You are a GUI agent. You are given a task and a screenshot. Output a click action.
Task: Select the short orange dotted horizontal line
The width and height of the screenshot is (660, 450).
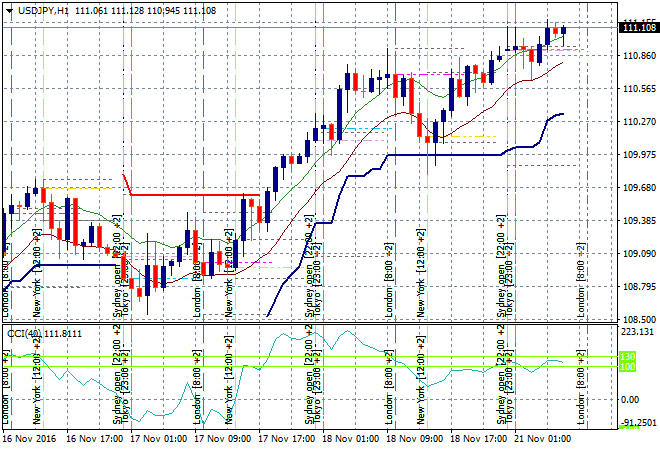pyautogui.click(x=468, y=137)
